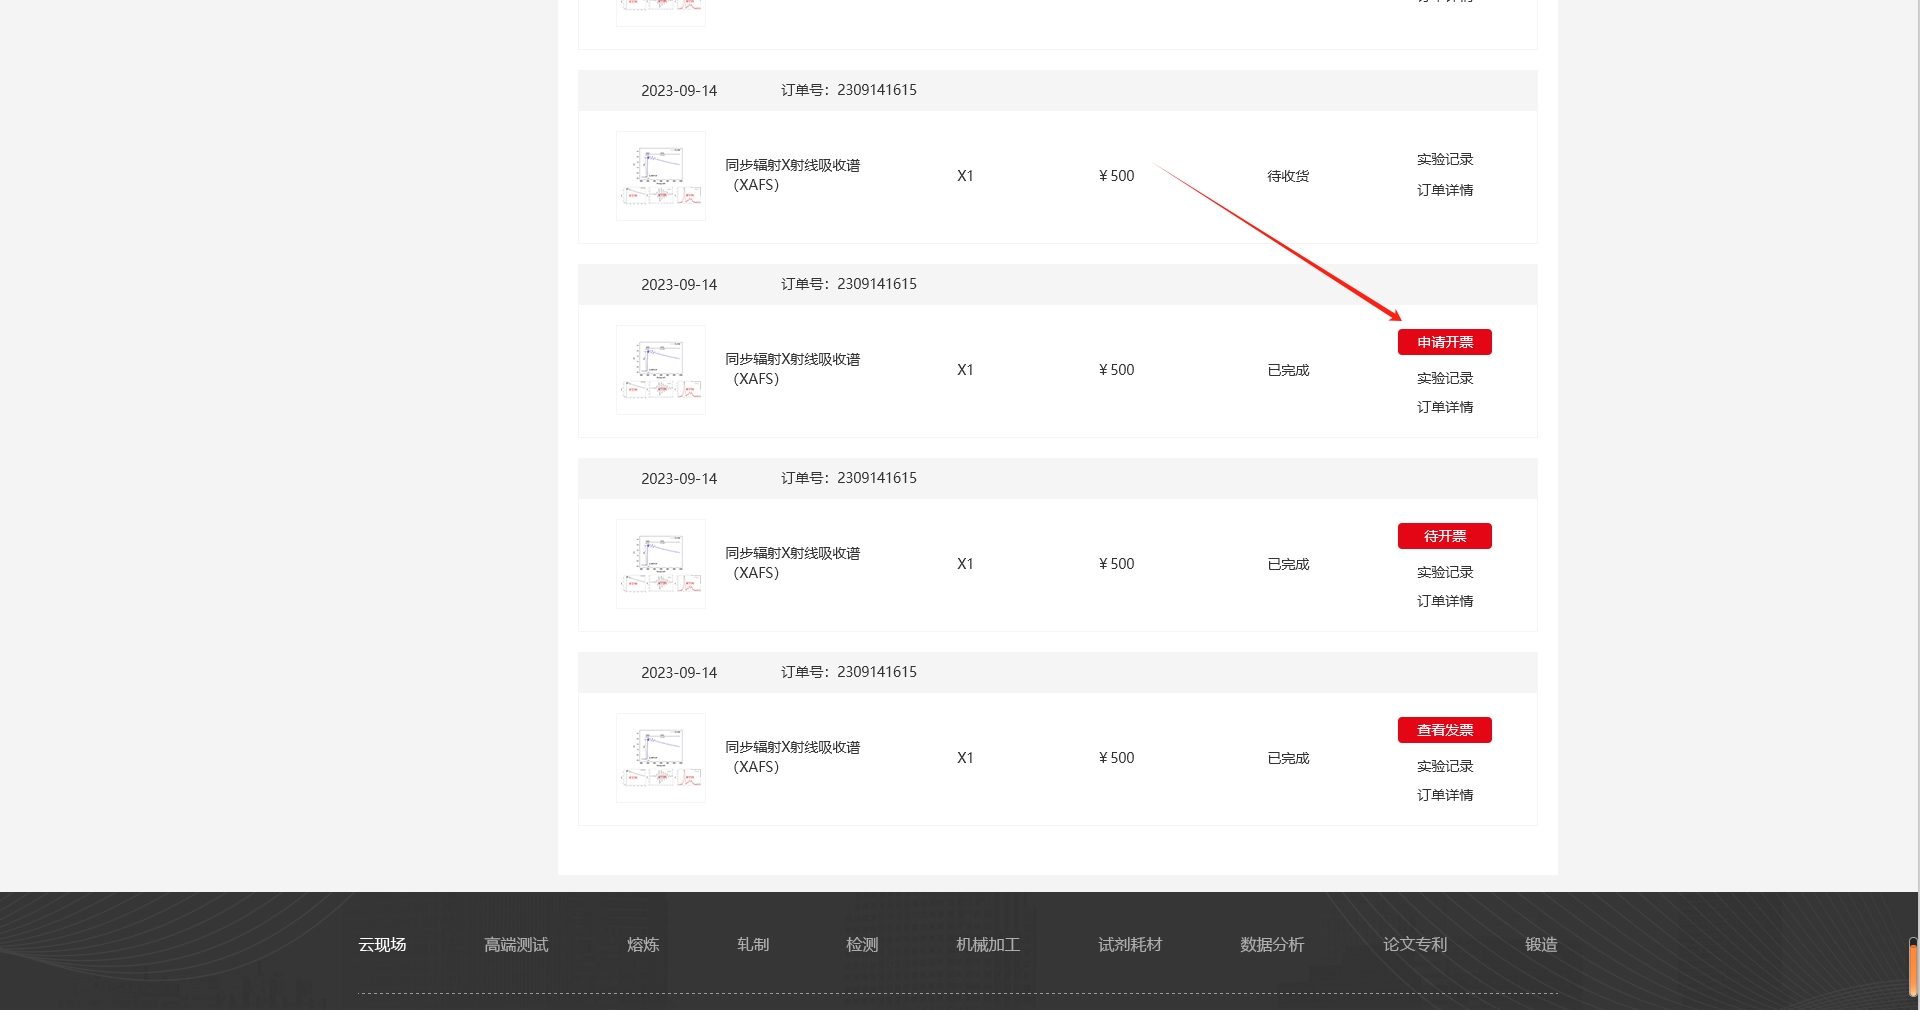Screen dimensions: 1920x1010
Task: Click XAFS product thumbnail in 待收货 order
Action: coord(661,176)
